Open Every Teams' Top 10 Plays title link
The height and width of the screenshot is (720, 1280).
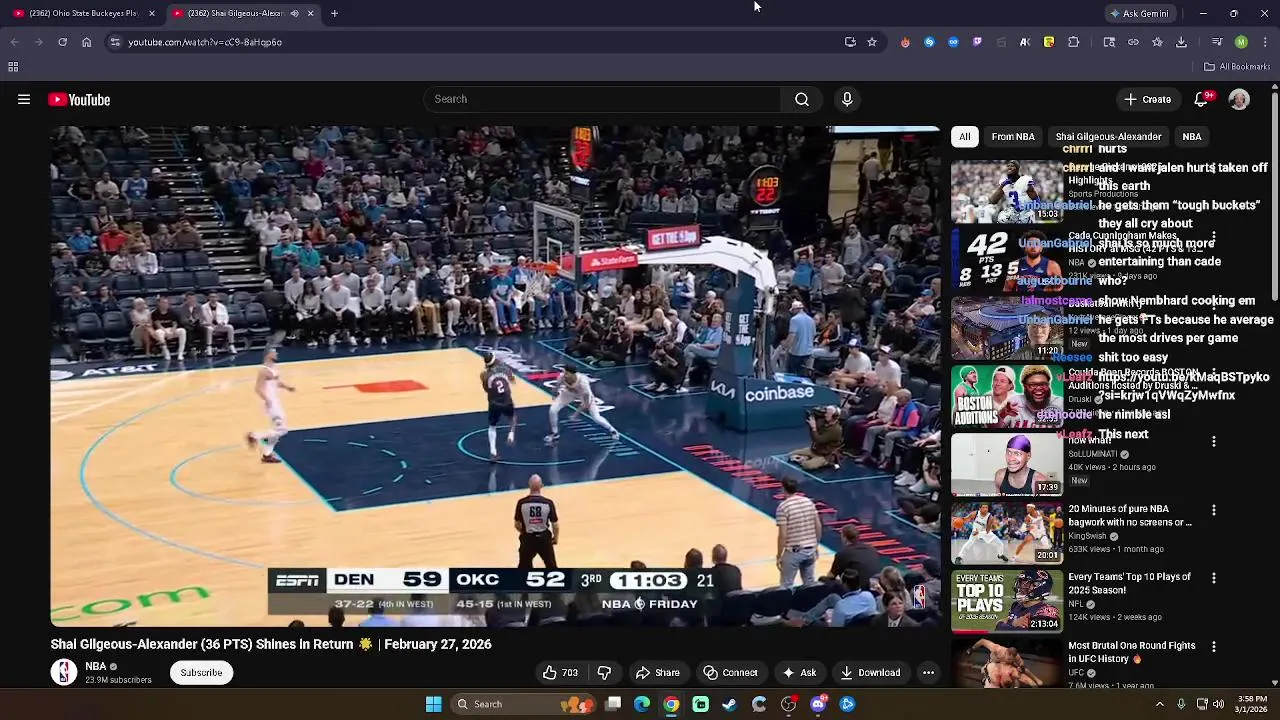1129,583
